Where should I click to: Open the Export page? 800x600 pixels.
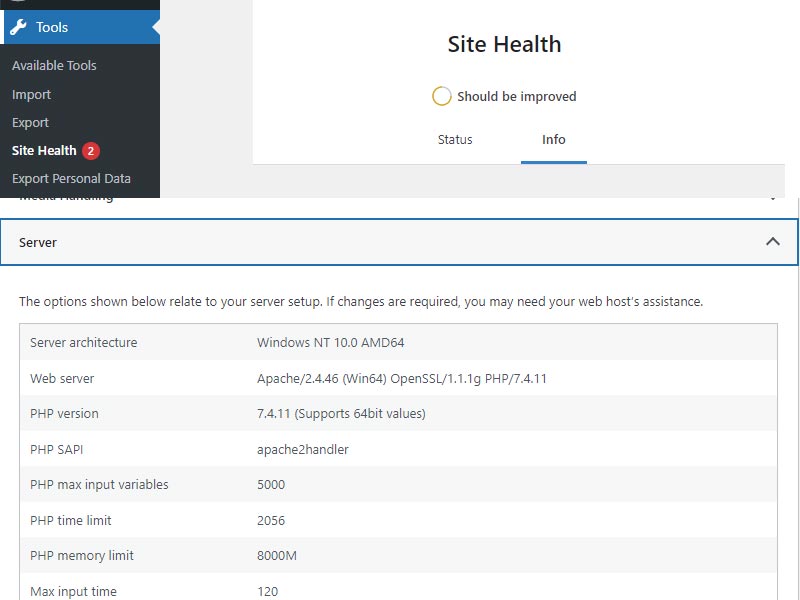coord(31,123)
